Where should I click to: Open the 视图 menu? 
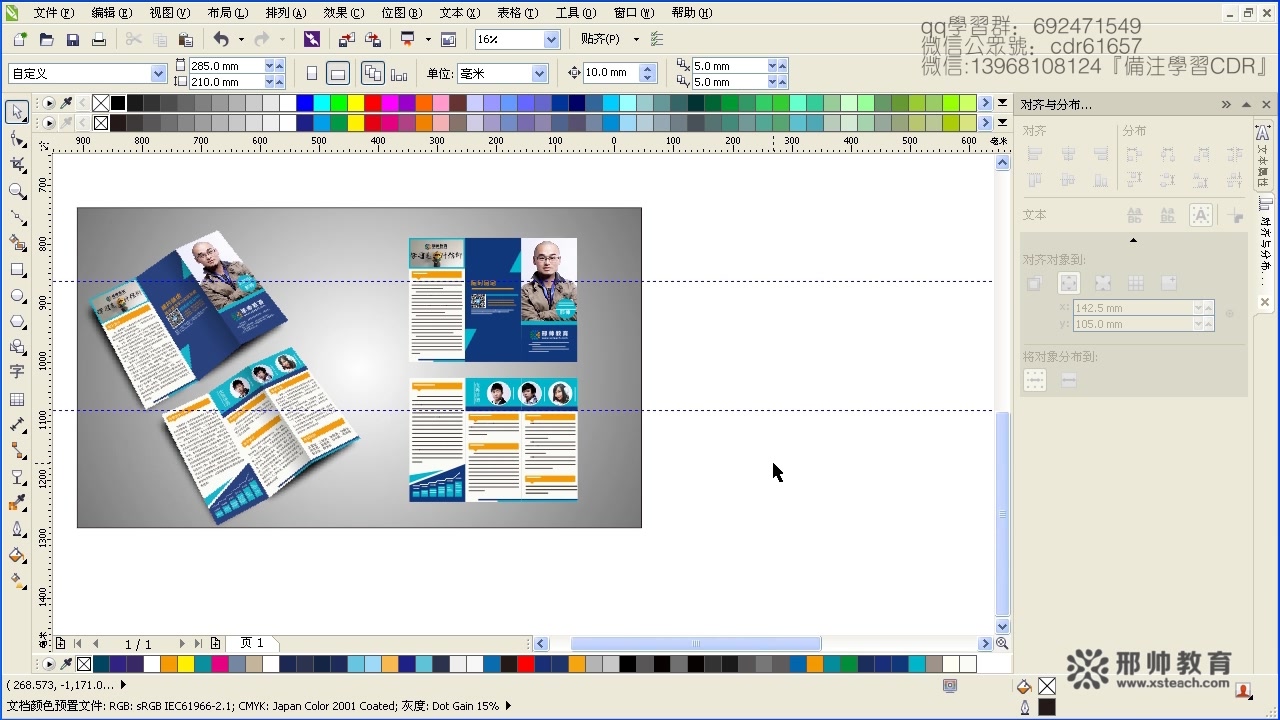169,13
